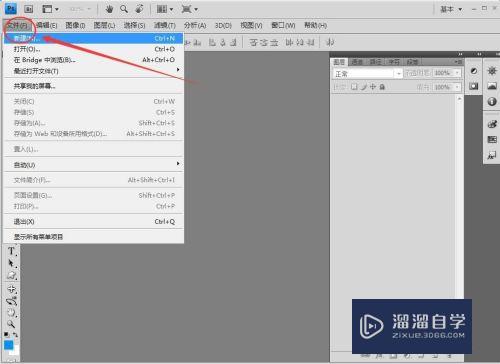Open the Histogram panel icon
Screen dimensions: 500x364
[492, 86]
